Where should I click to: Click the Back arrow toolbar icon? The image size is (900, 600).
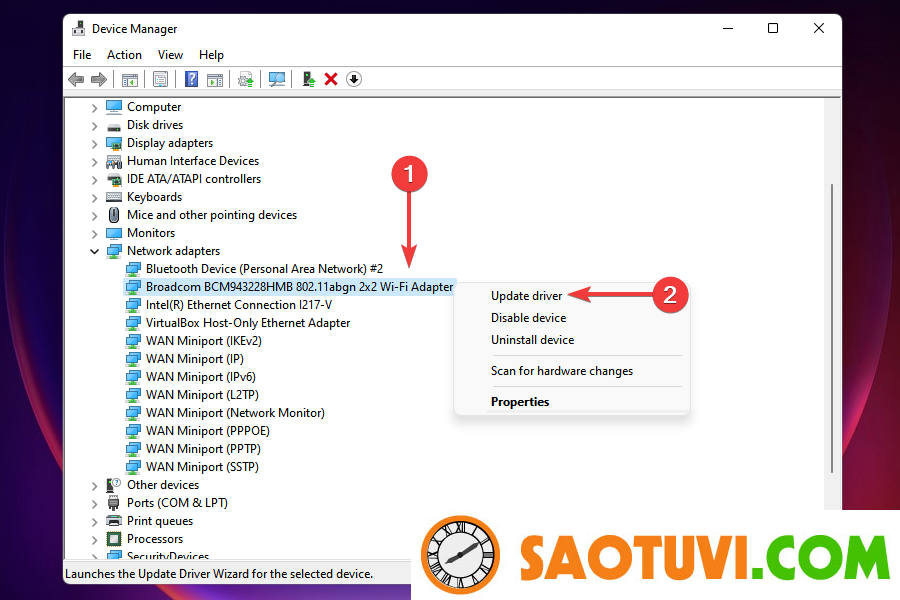[76, 79]
